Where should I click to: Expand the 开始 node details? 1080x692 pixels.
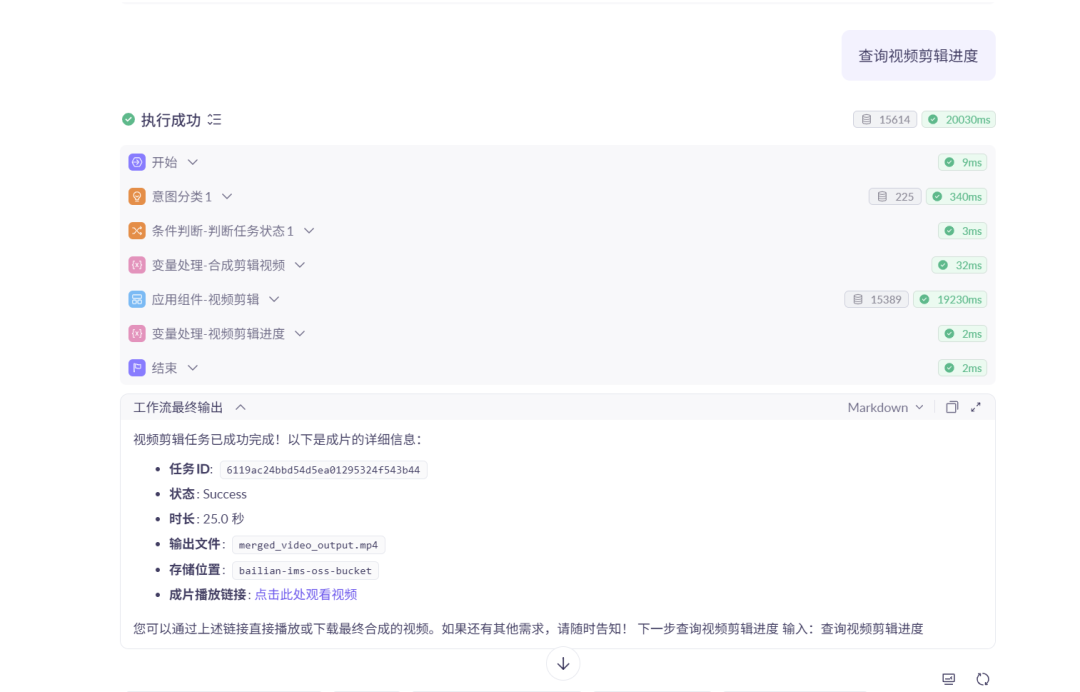[192, 161]
